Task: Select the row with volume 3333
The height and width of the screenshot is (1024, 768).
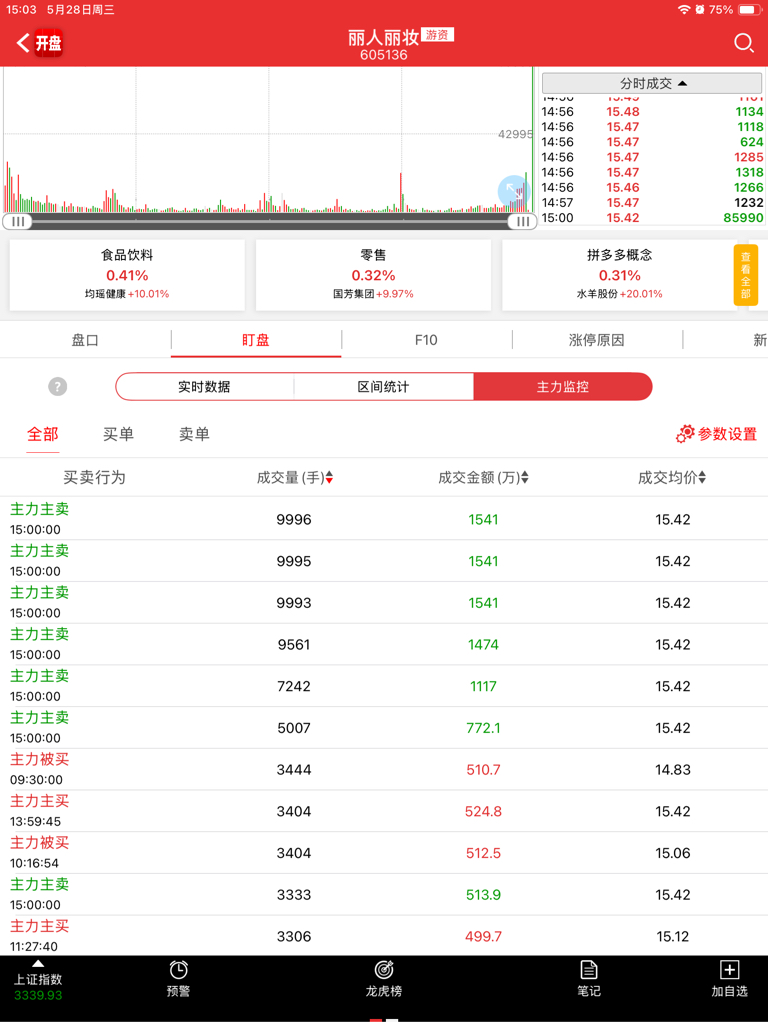Action: click(384, 895)
